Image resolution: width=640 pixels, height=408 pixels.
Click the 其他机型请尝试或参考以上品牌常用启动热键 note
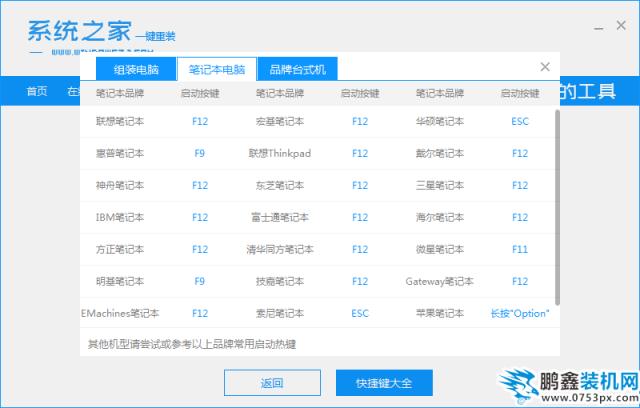(192, 344)
